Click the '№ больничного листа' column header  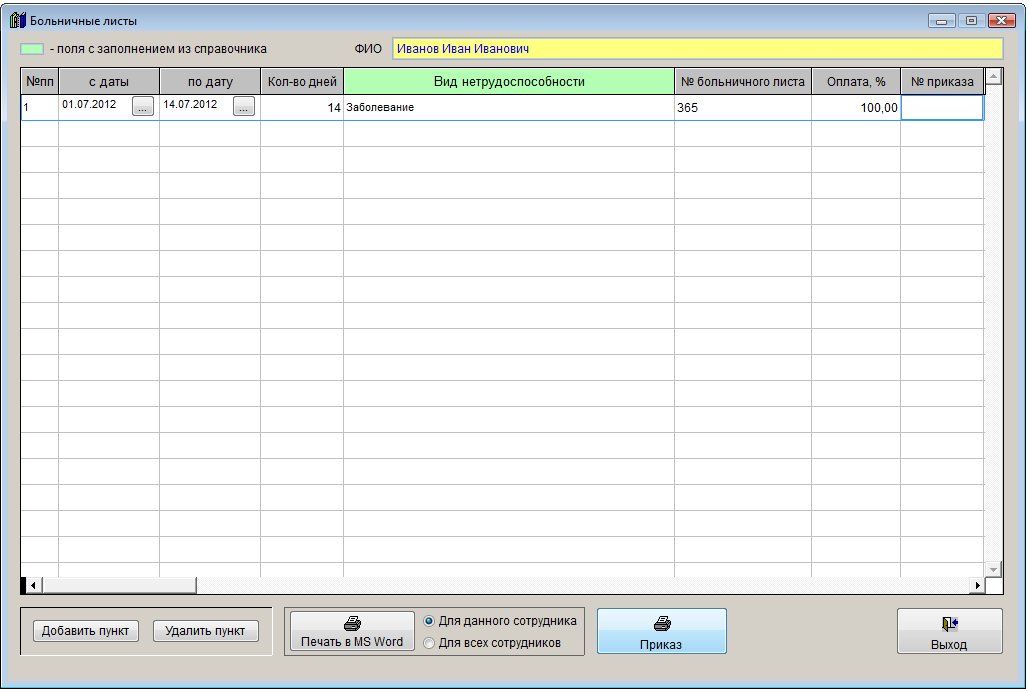(x=743, y=81)
